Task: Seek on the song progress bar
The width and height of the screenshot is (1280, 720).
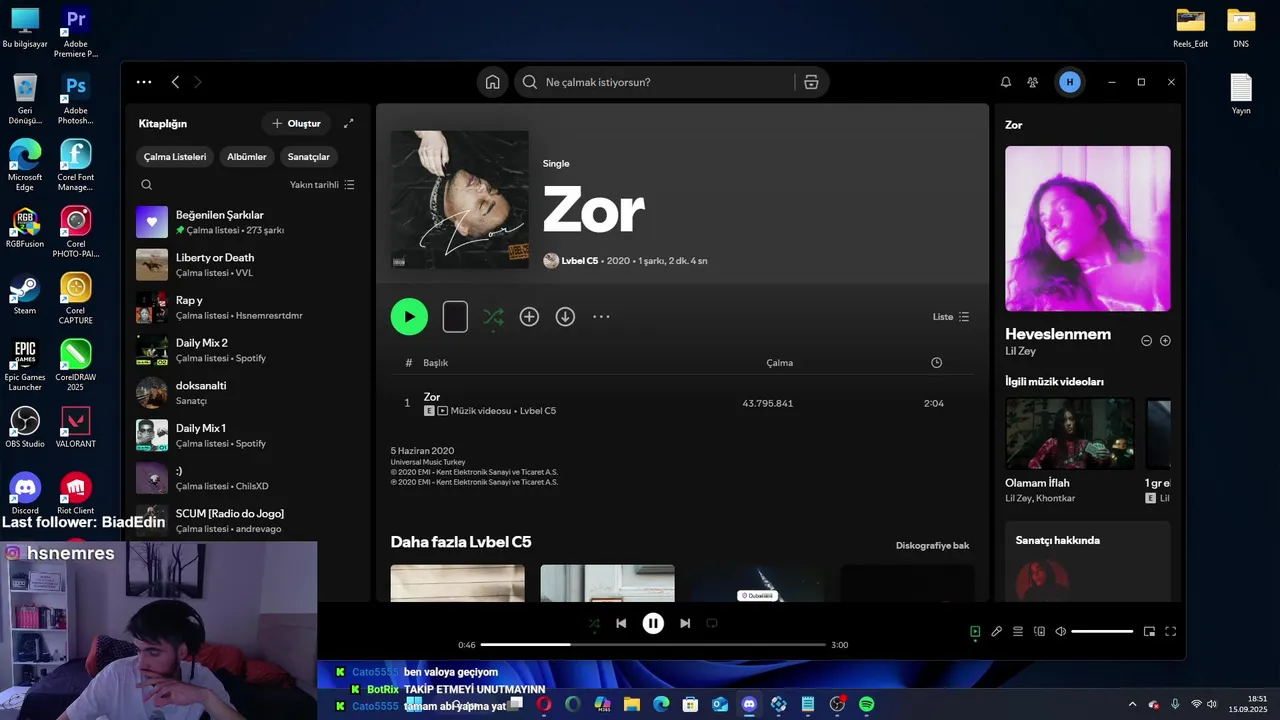Action: pos(653,645)
